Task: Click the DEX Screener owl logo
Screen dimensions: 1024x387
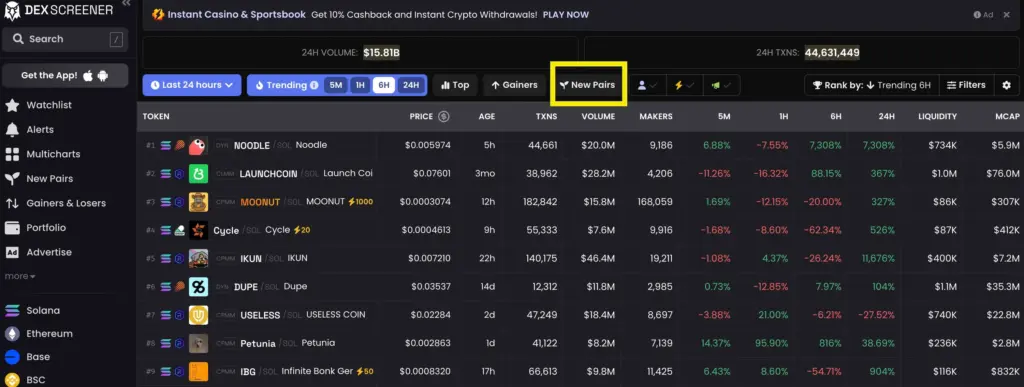Action: coord(11,10)
